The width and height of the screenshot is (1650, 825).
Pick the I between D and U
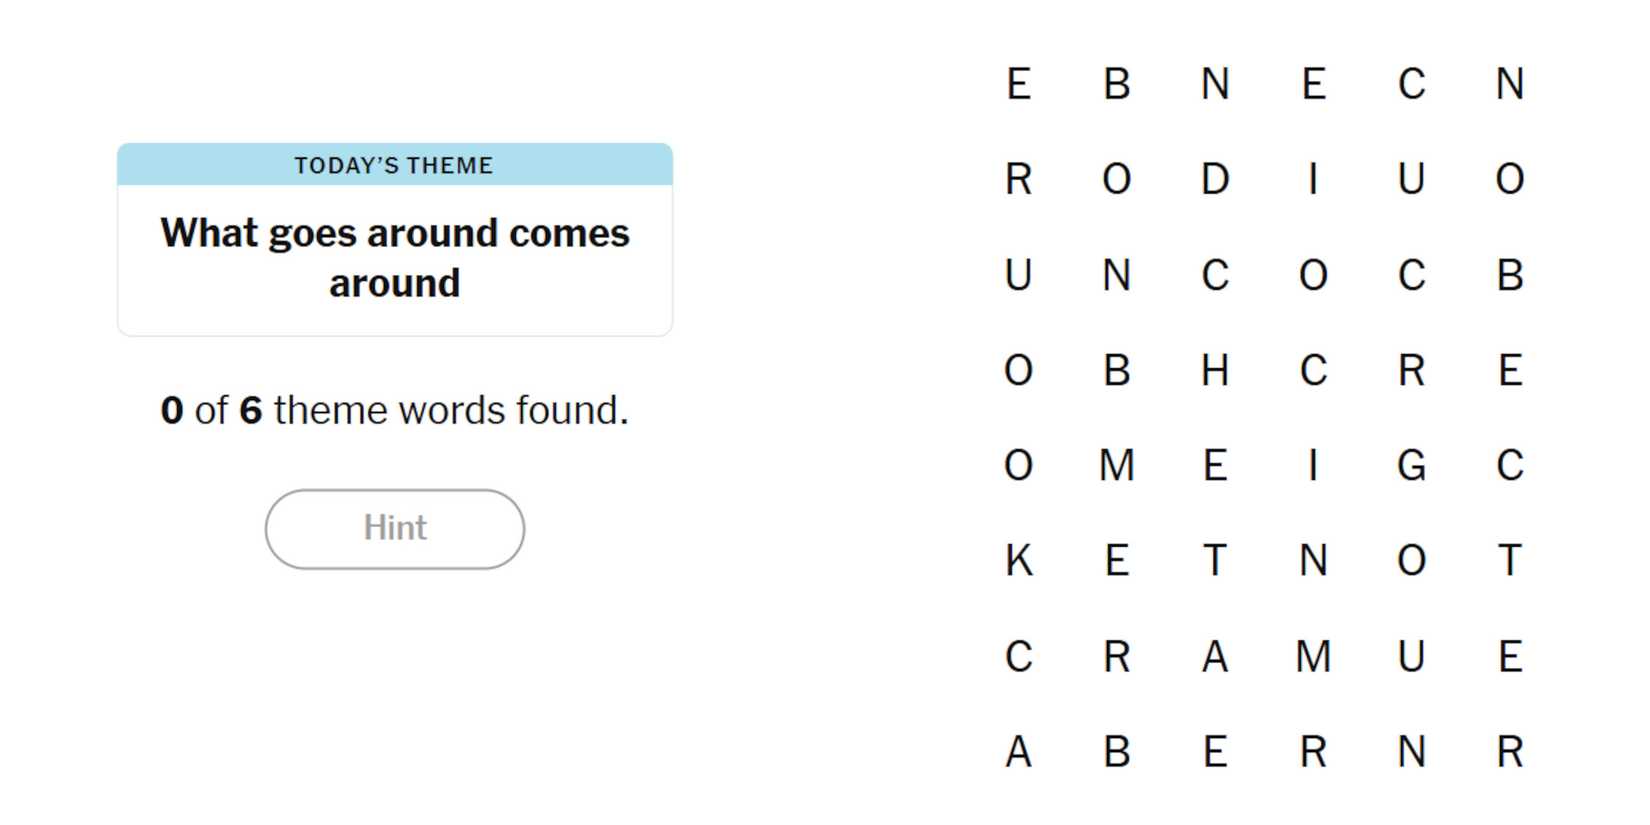1313,180
